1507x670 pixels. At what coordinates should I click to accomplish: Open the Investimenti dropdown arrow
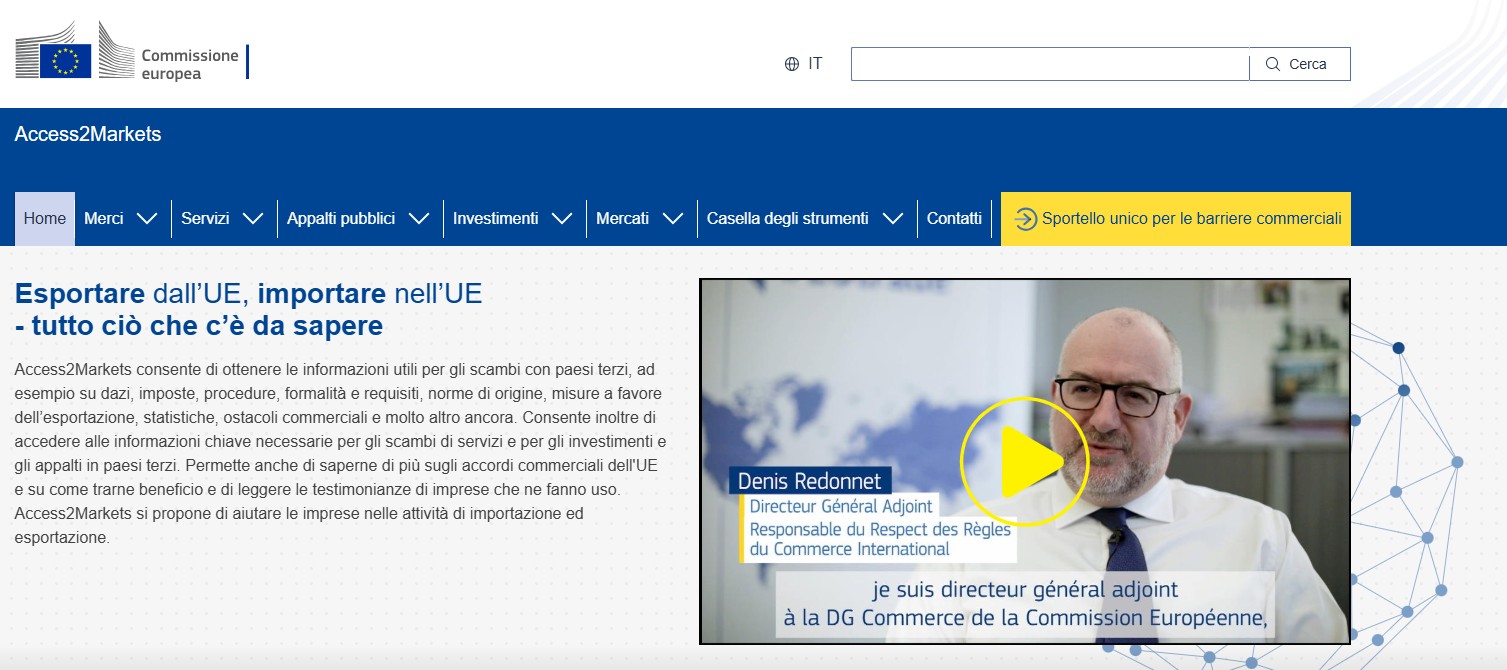point(562,219)
